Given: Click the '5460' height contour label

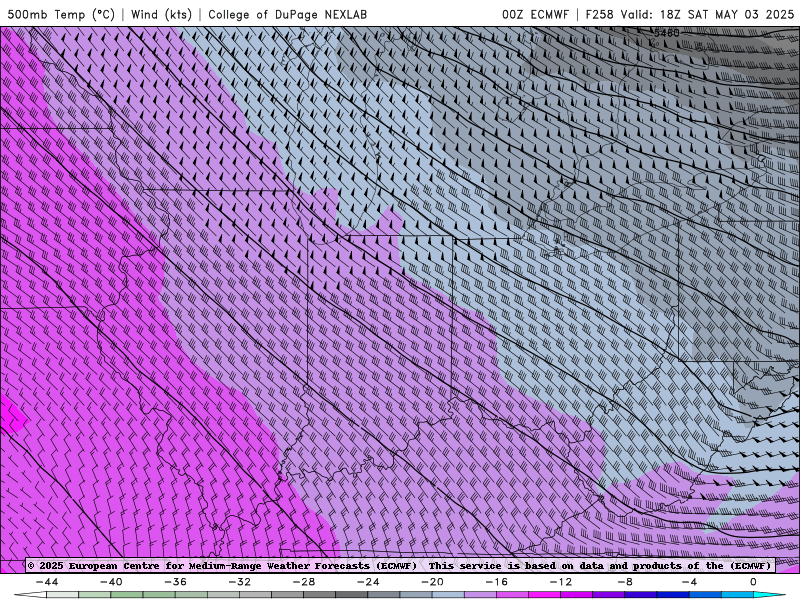Looking at the screenshot, I should (667, 33).
